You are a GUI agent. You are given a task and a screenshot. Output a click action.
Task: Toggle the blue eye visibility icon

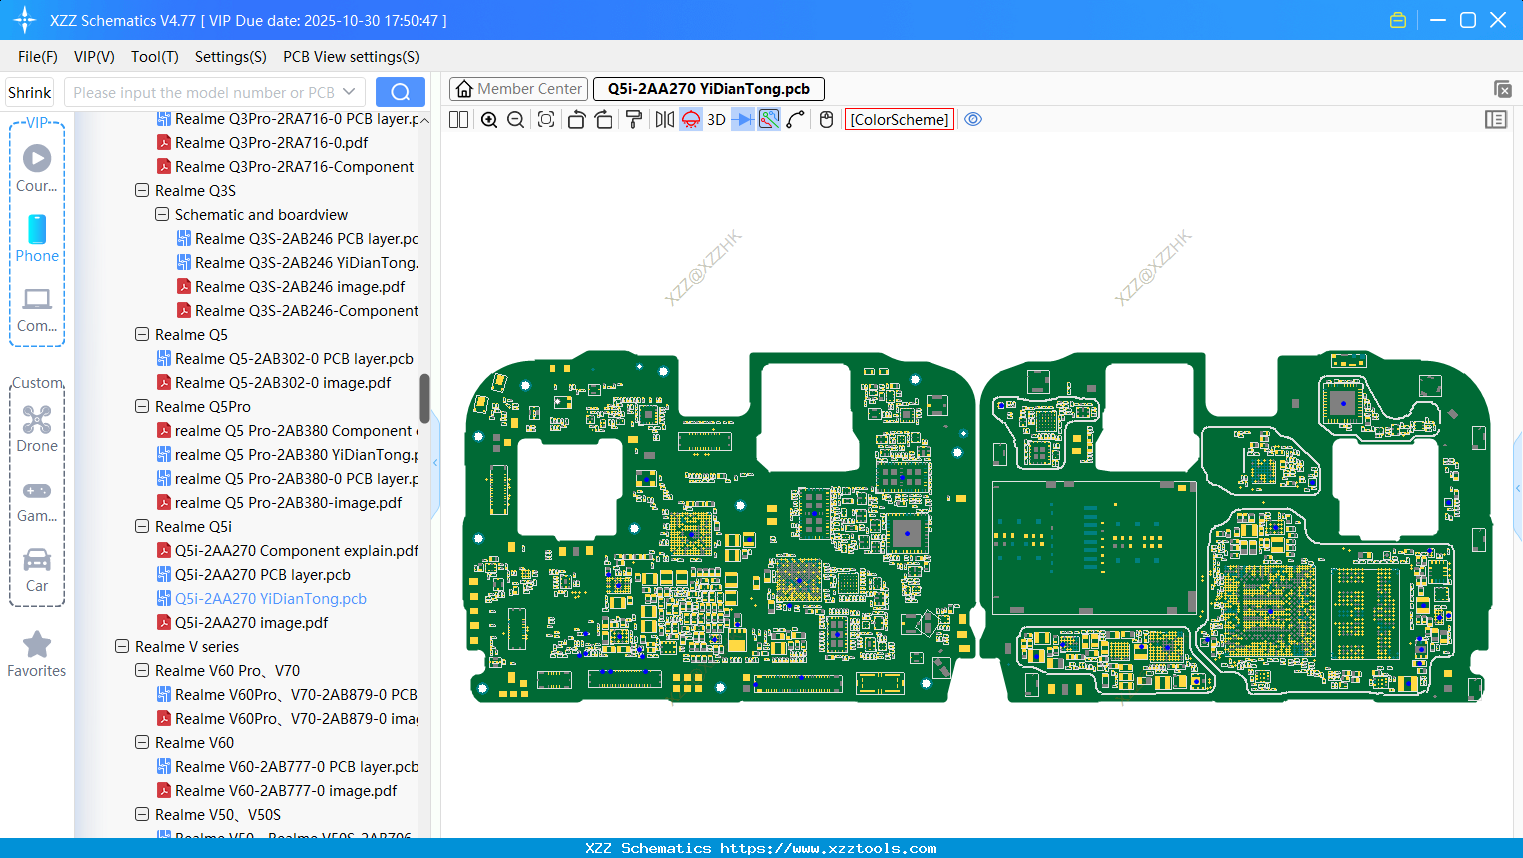click(973, 120)
